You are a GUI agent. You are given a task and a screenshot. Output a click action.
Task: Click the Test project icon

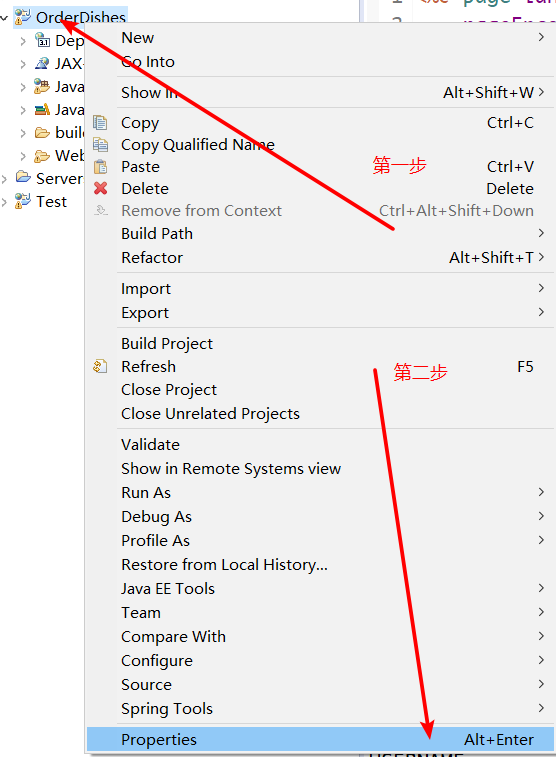(x=22, y=201)
